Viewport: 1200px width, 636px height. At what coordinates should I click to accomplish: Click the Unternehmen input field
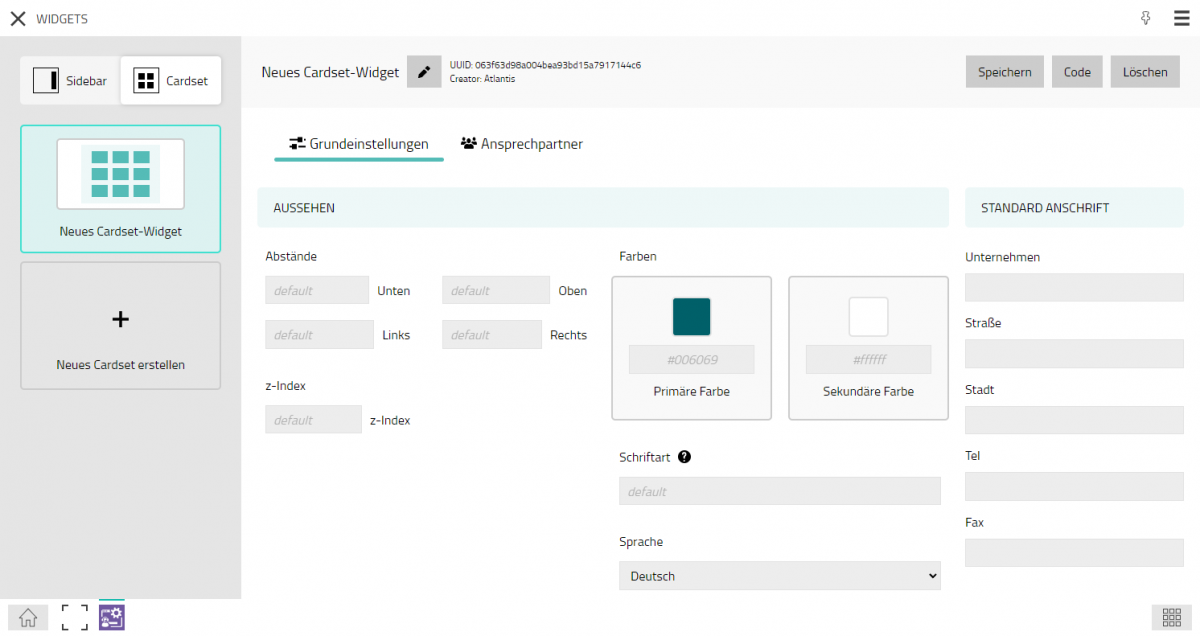[1074, 287]
